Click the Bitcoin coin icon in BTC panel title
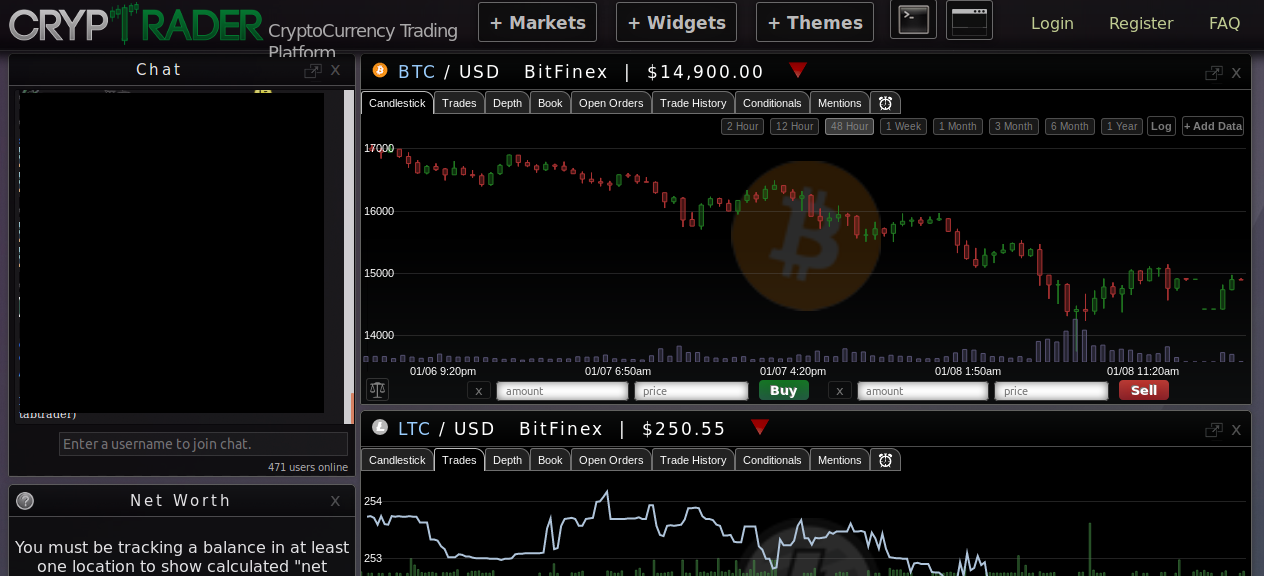This screenshot has width=1264, height=576. [380, 70]
